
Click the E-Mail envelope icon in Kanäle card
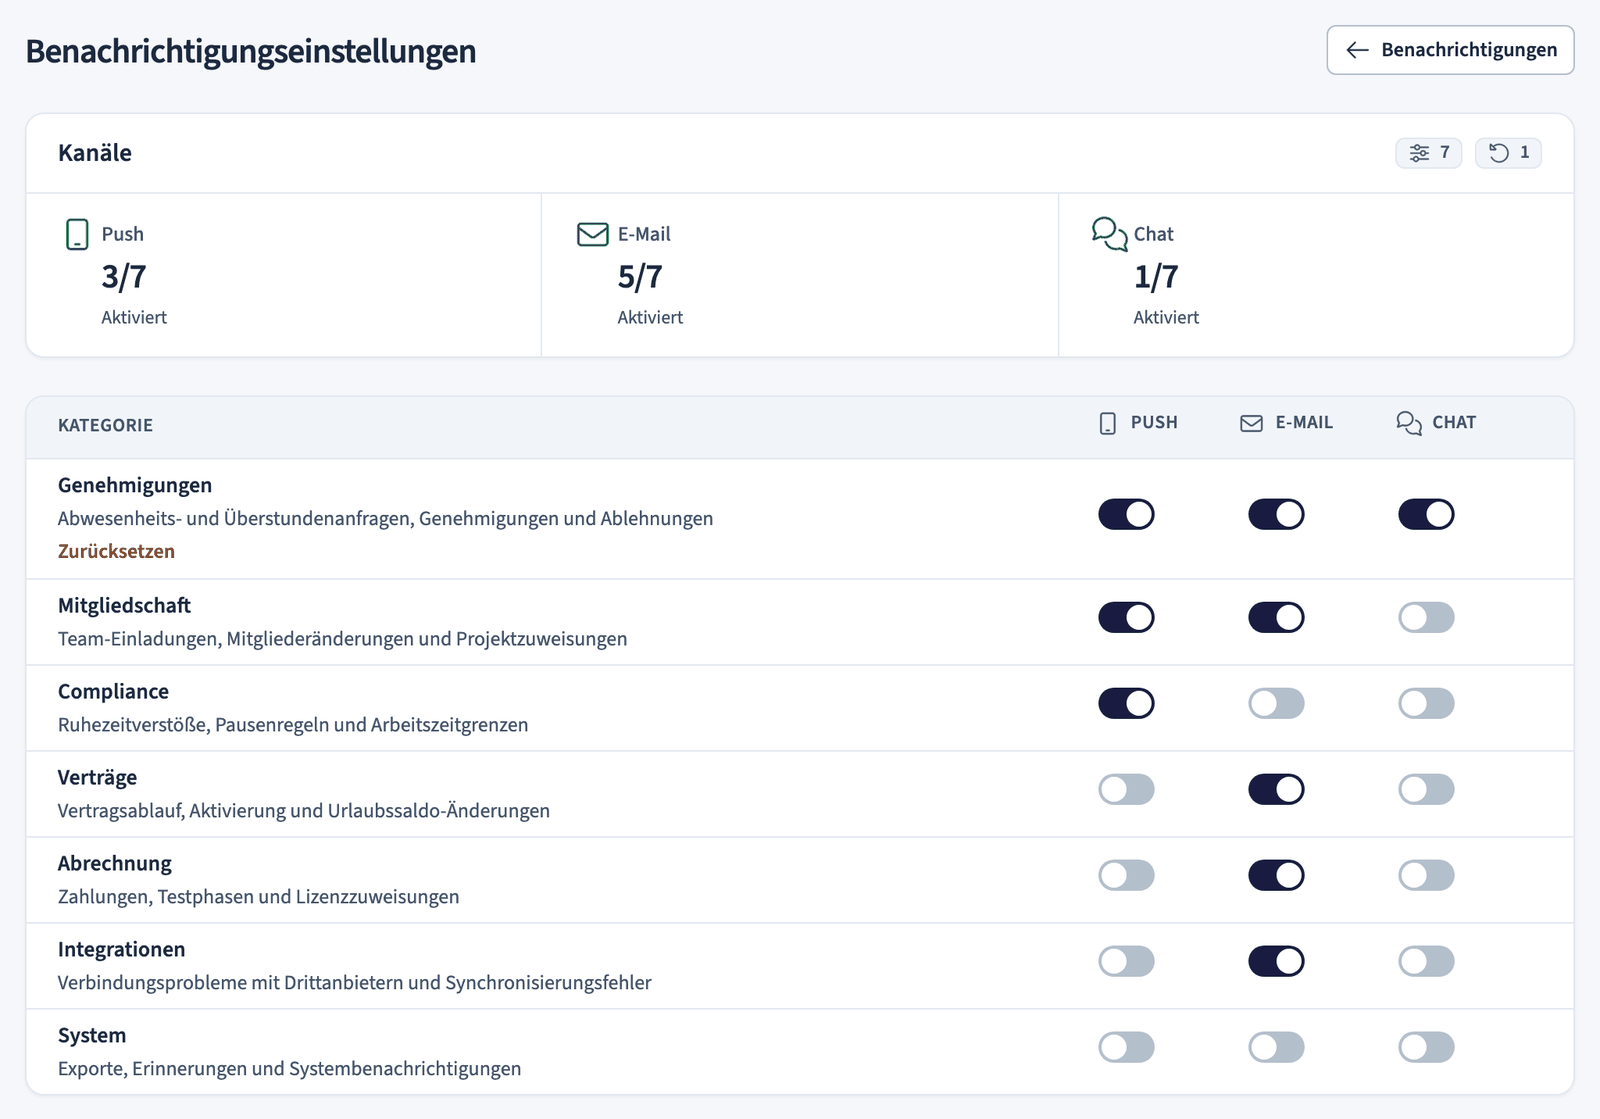tap(593, 234)
